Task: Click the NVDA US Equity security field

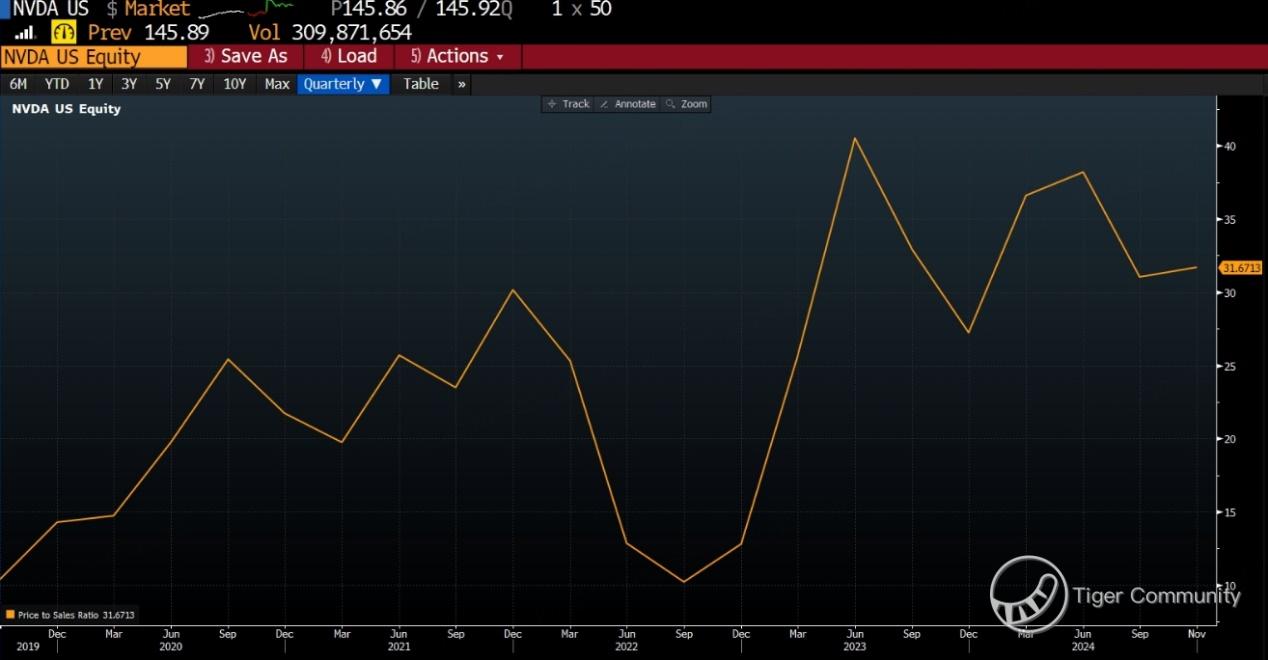Action: [94, 57]
